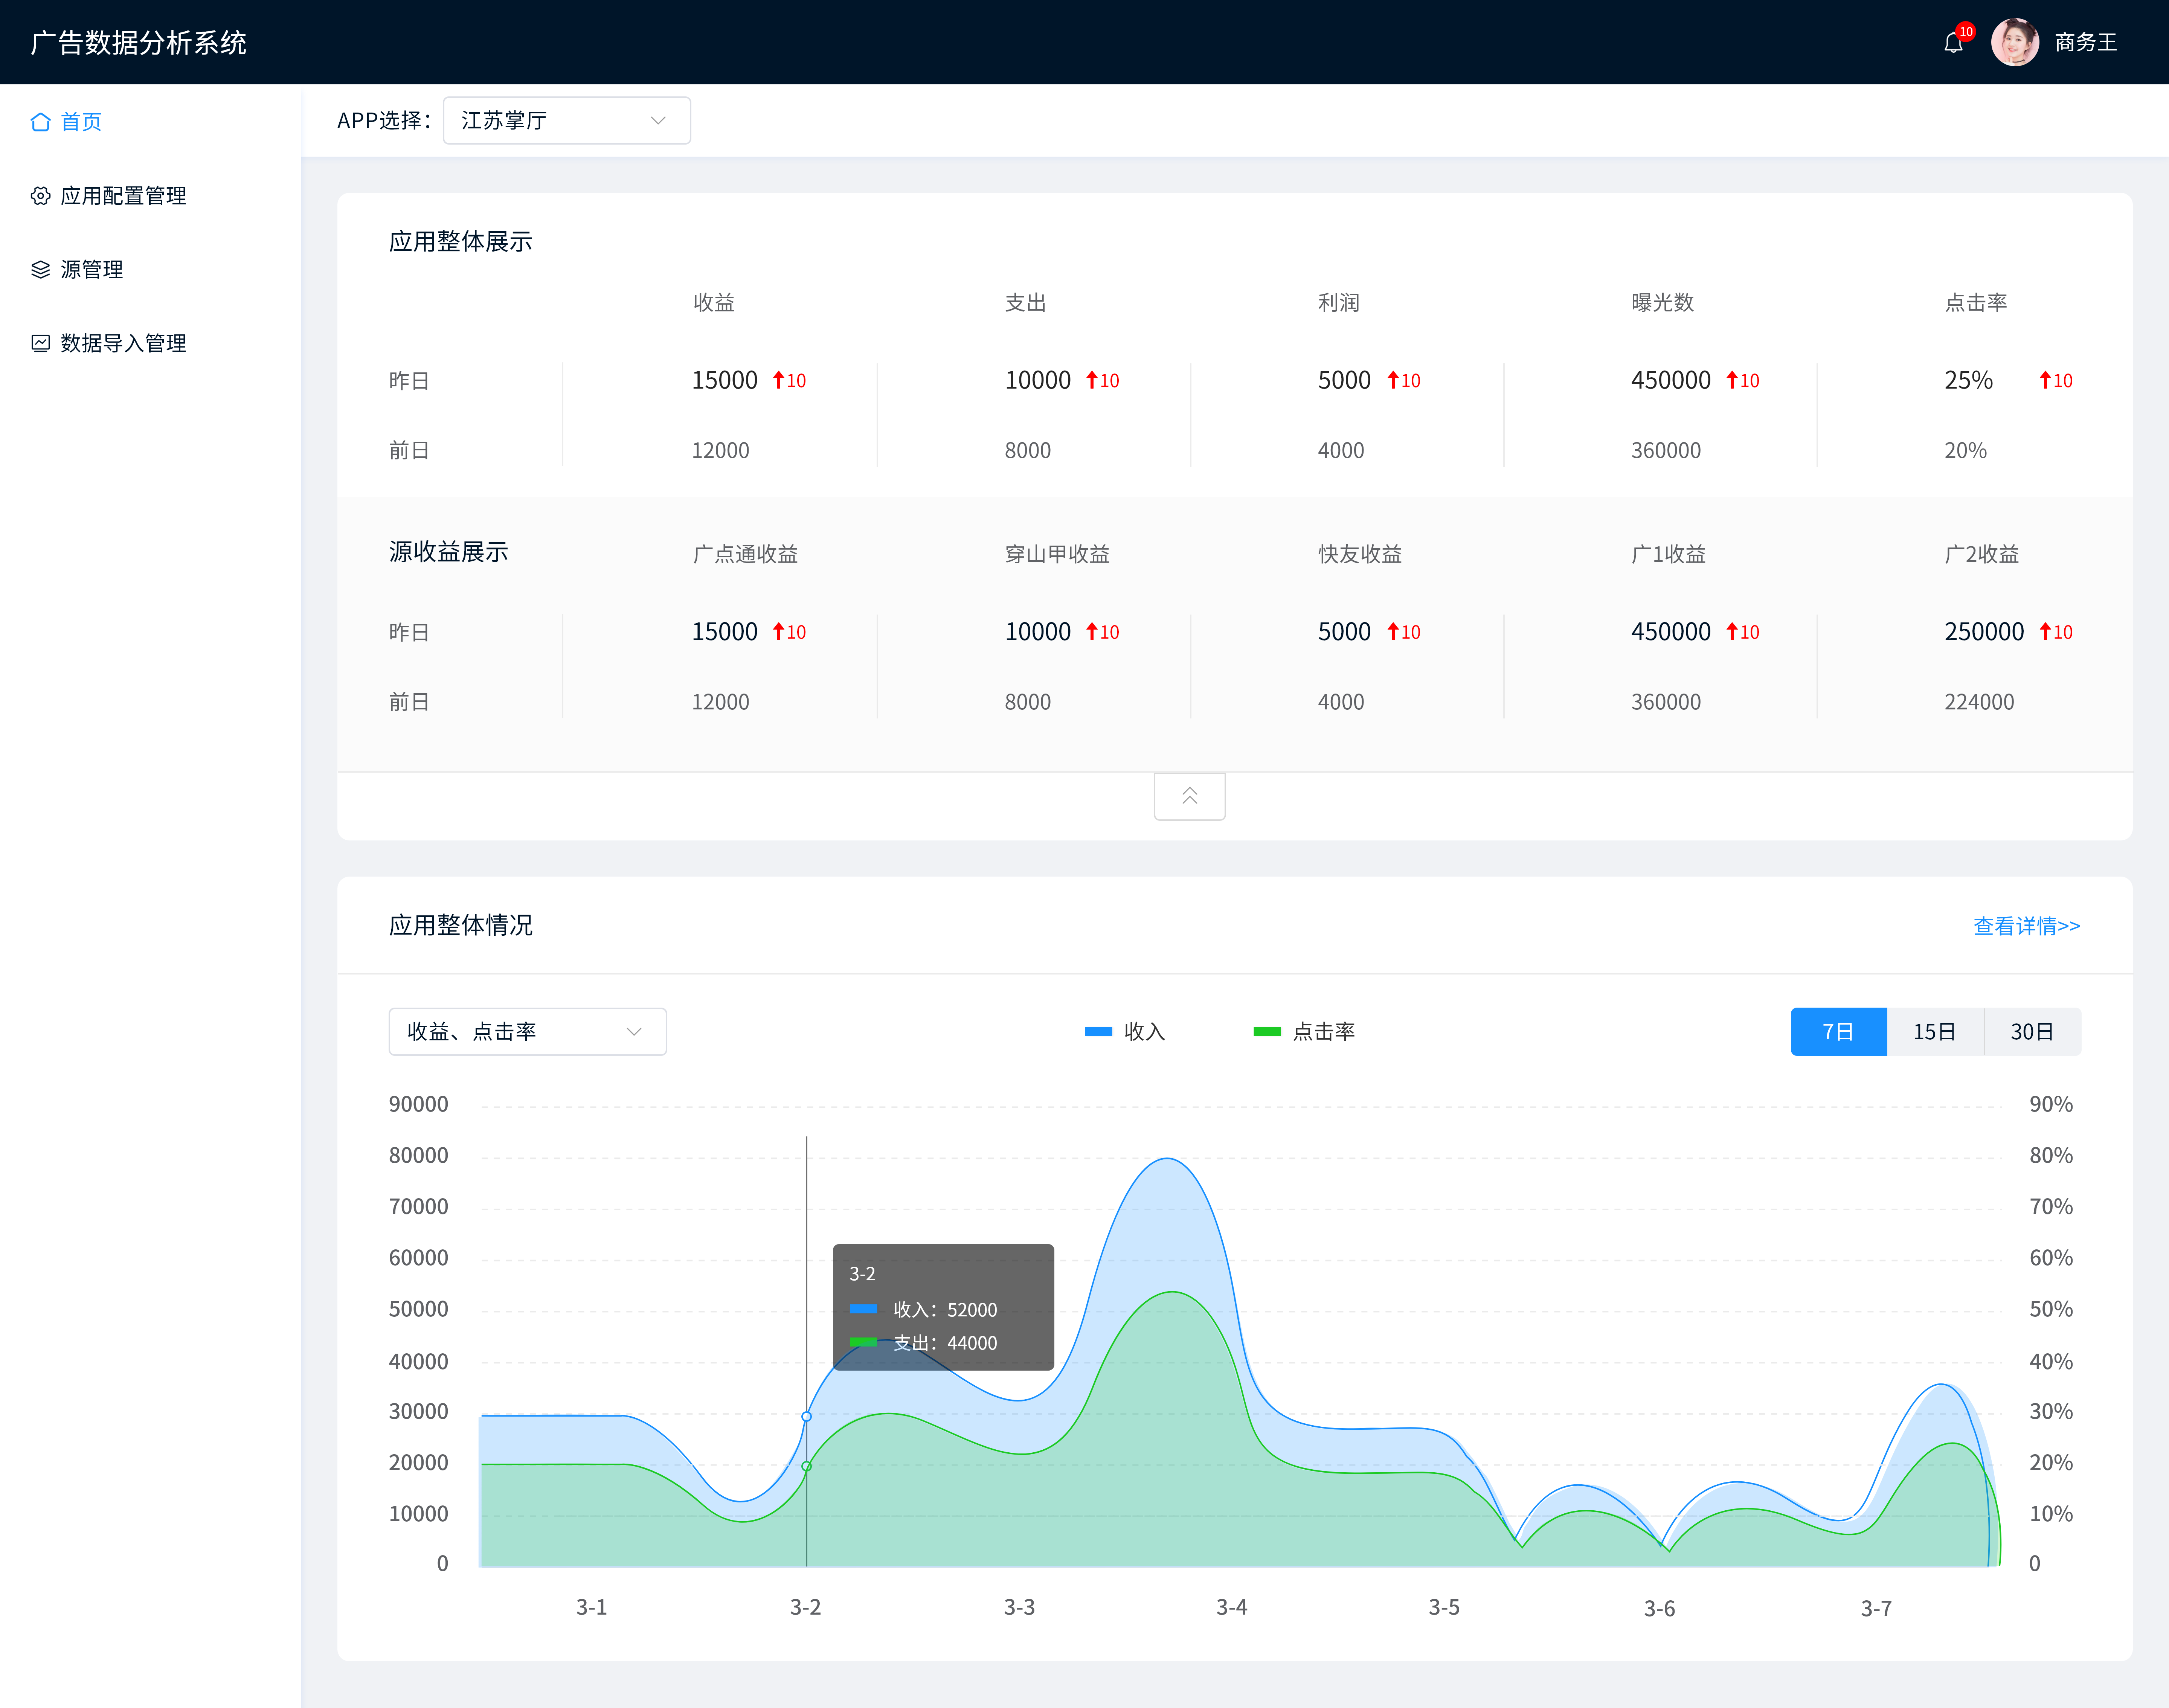Open the notification bell icon
This screenshot has height=1708, width=2169.
tap(1952, 43)
